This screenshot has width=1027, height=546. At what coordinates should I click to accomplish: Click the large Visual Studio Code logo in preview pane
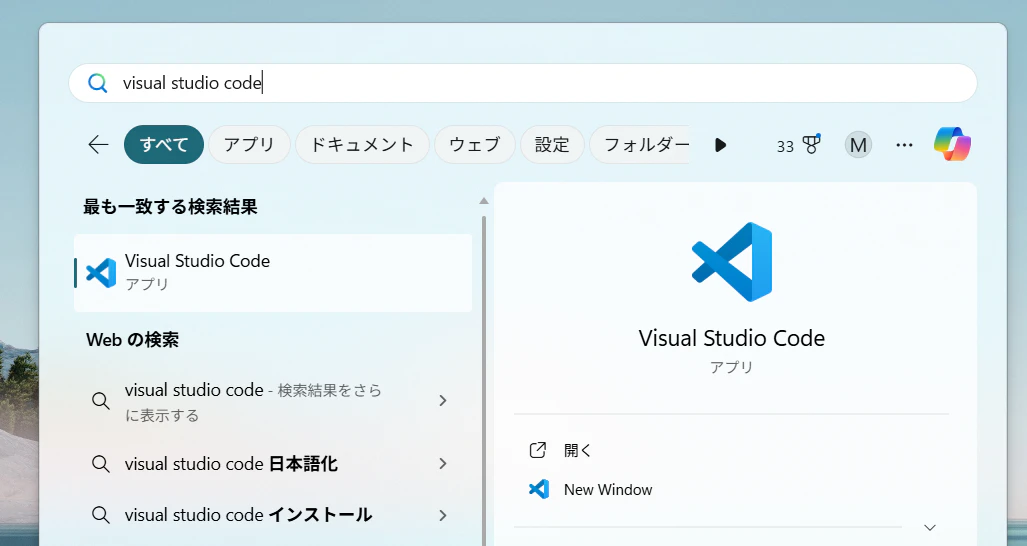tap(732, 262)
